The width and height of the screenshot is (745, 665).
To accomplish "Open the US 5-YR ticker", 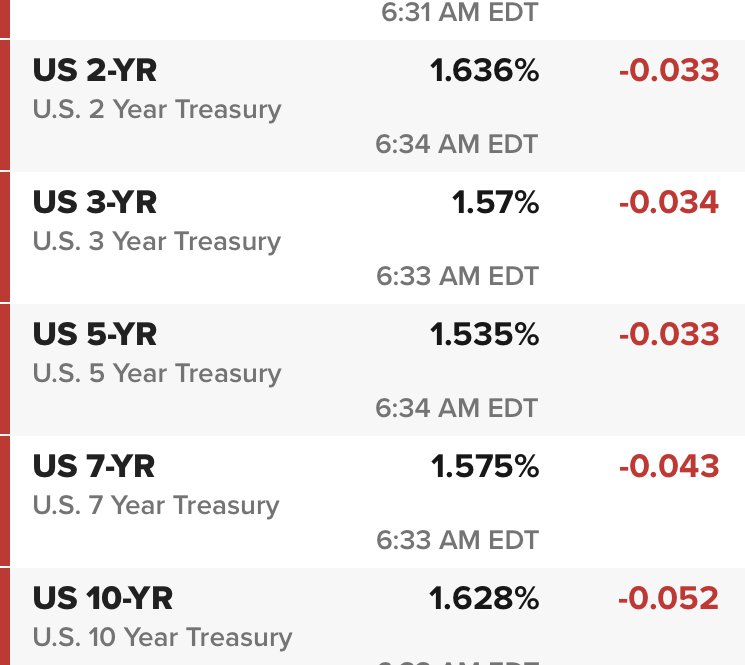I will pos(95,334).
